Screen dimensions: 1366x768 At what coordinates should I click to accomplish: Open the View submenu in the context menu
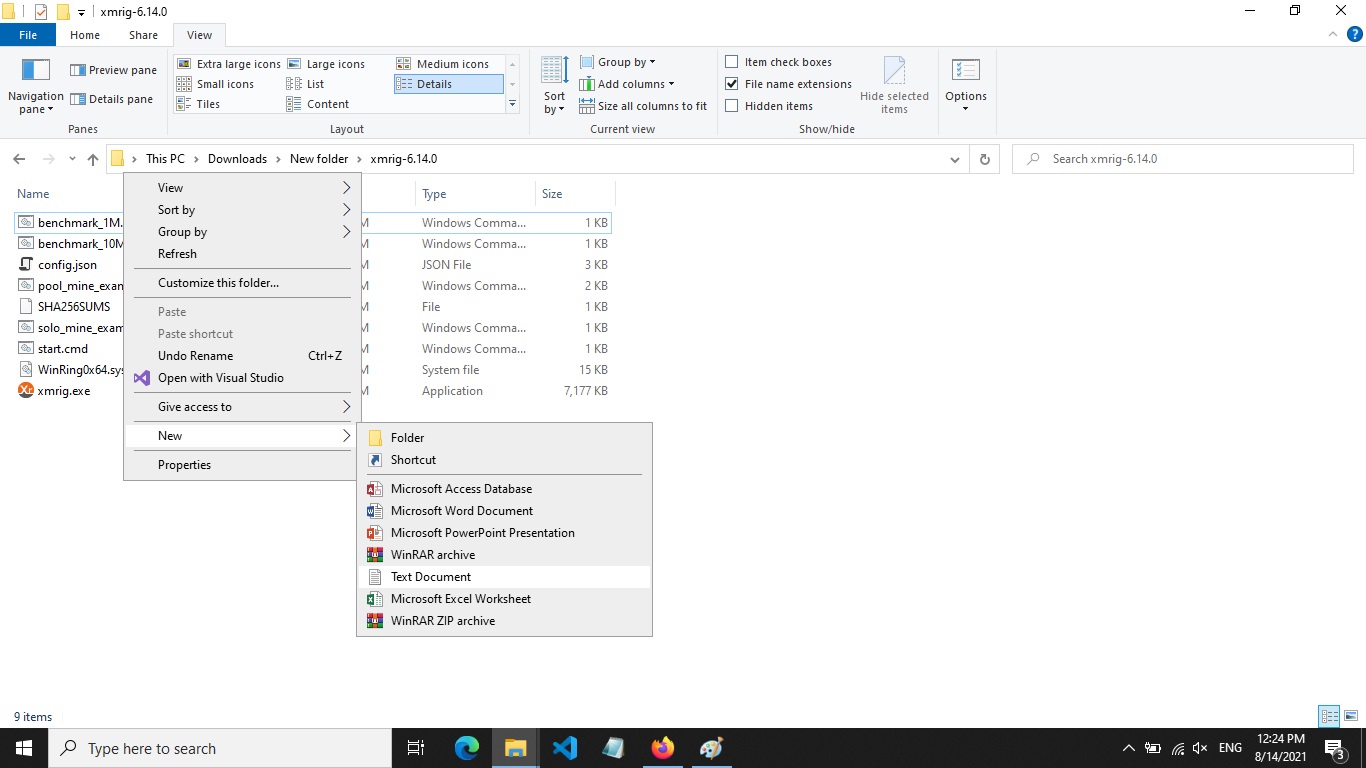pos(241,188)
